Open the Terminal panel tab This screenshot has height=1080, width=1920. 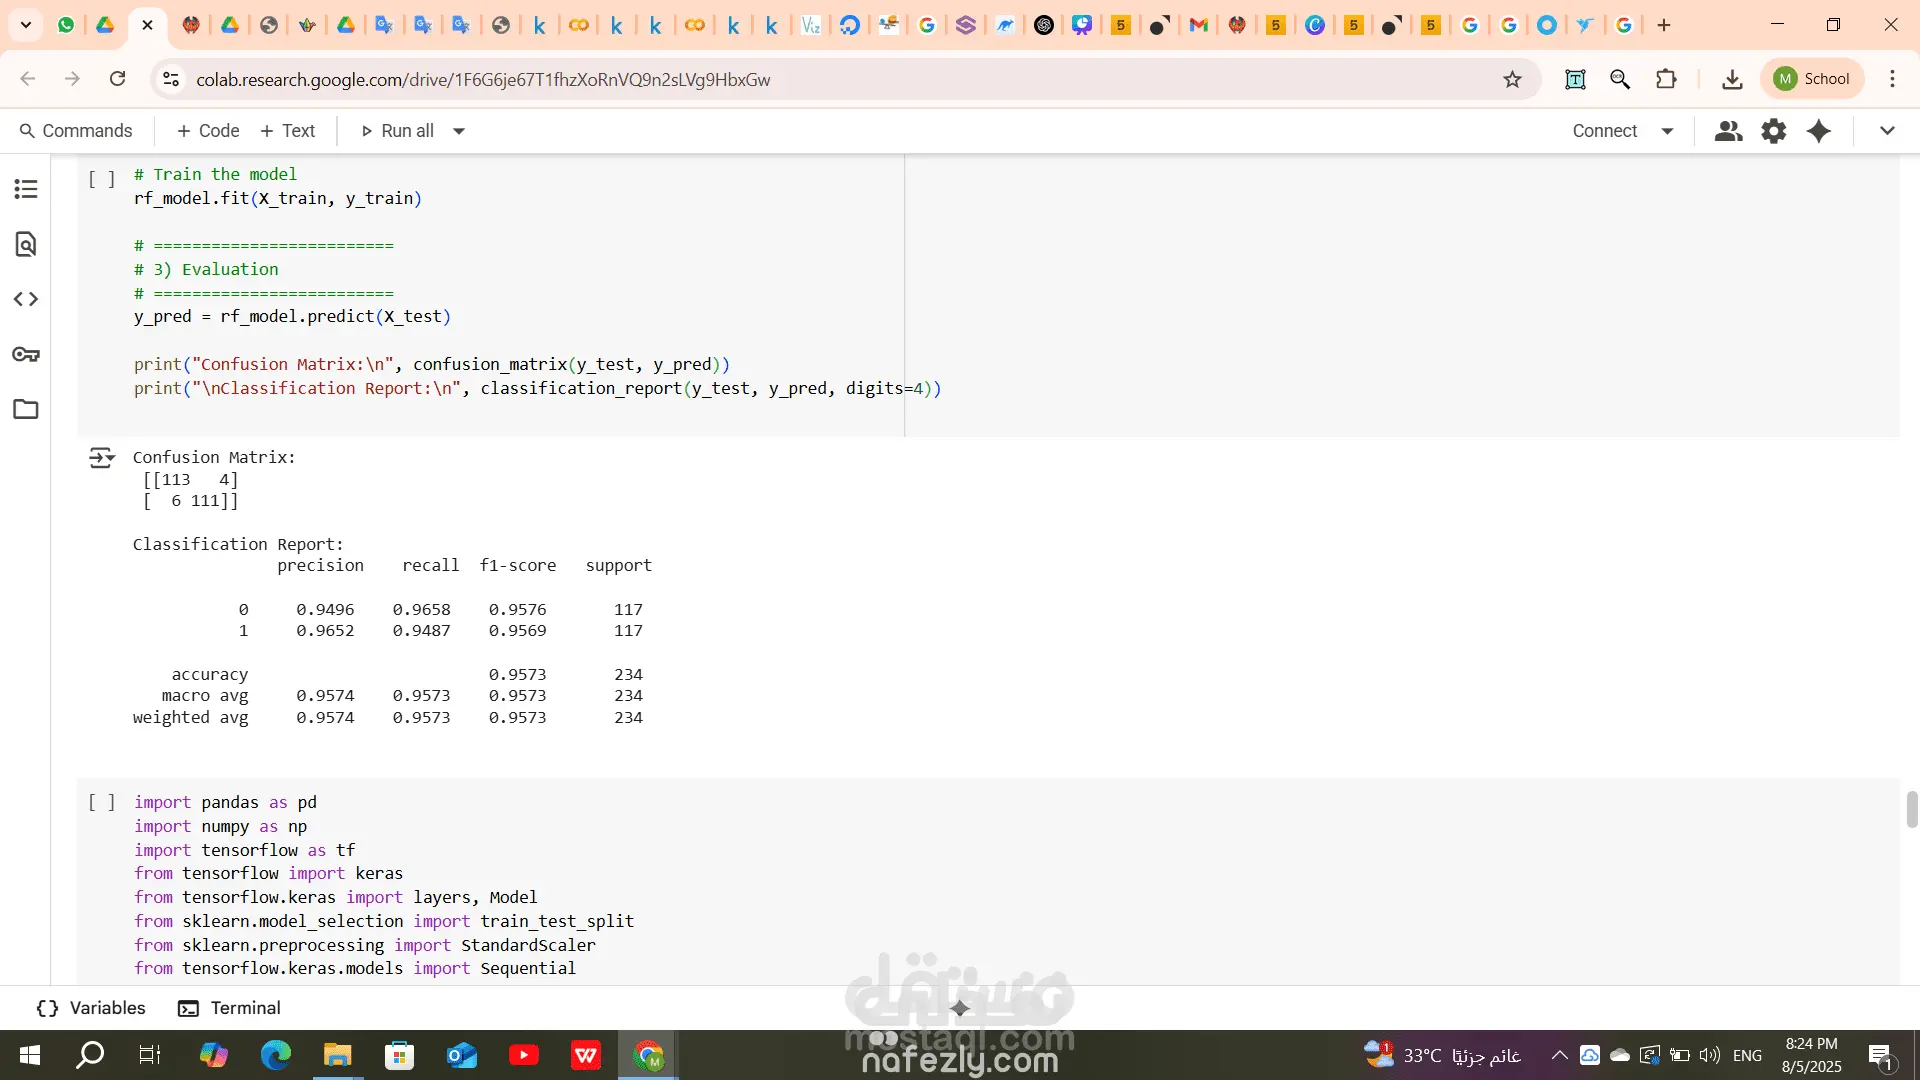tap(230, 1008)
